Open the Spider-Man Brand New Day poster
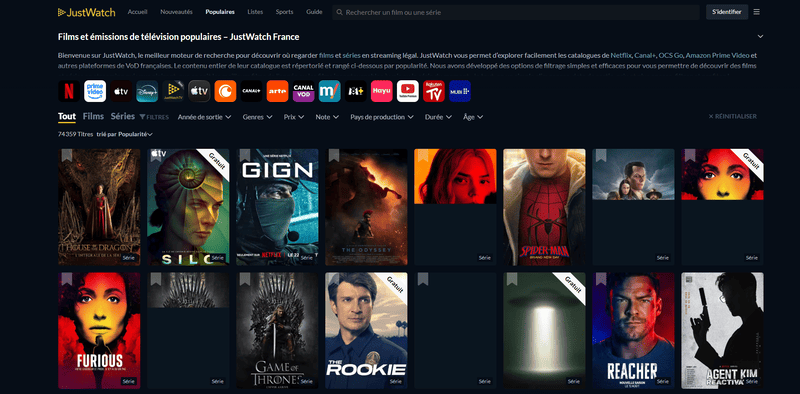This screenshot has width=800, height=394. pyautogui.click(x=544, y=207)
